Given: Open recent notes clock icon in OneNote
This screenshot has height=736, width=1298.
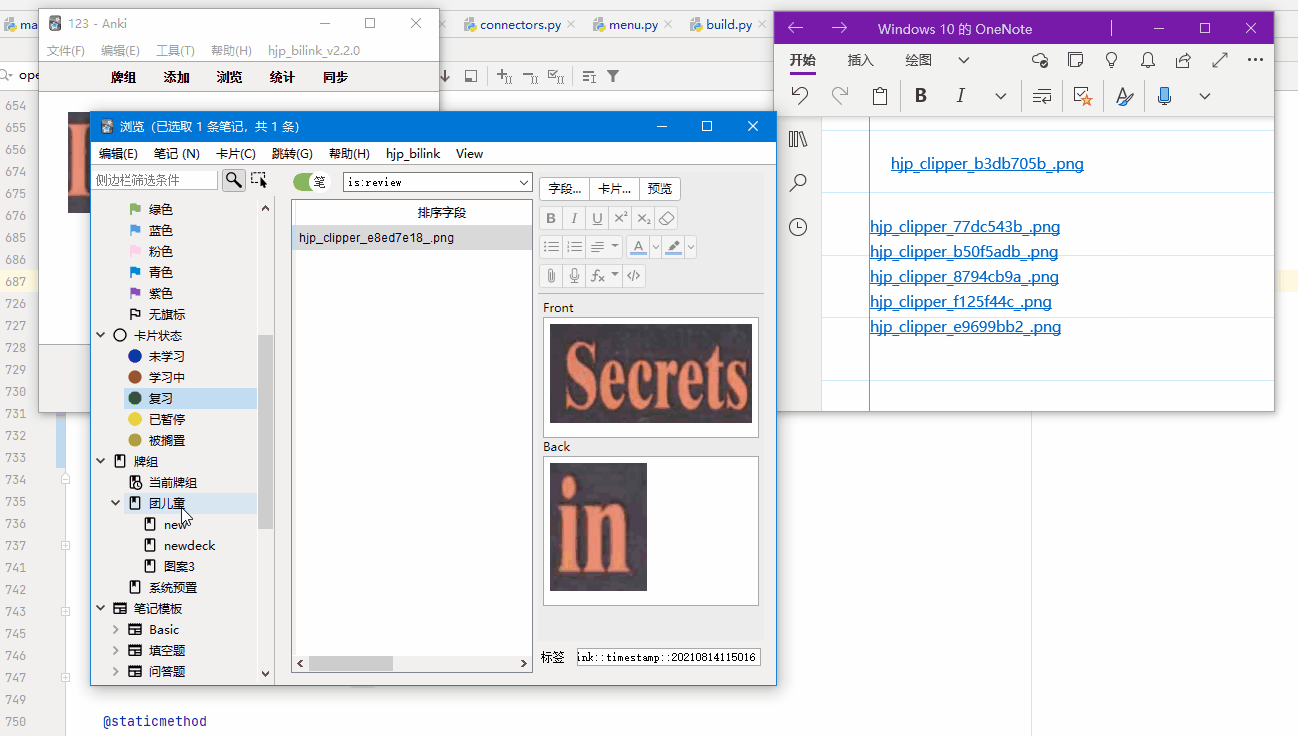Looking at the screenshot, I should click(x=798, y=227).
